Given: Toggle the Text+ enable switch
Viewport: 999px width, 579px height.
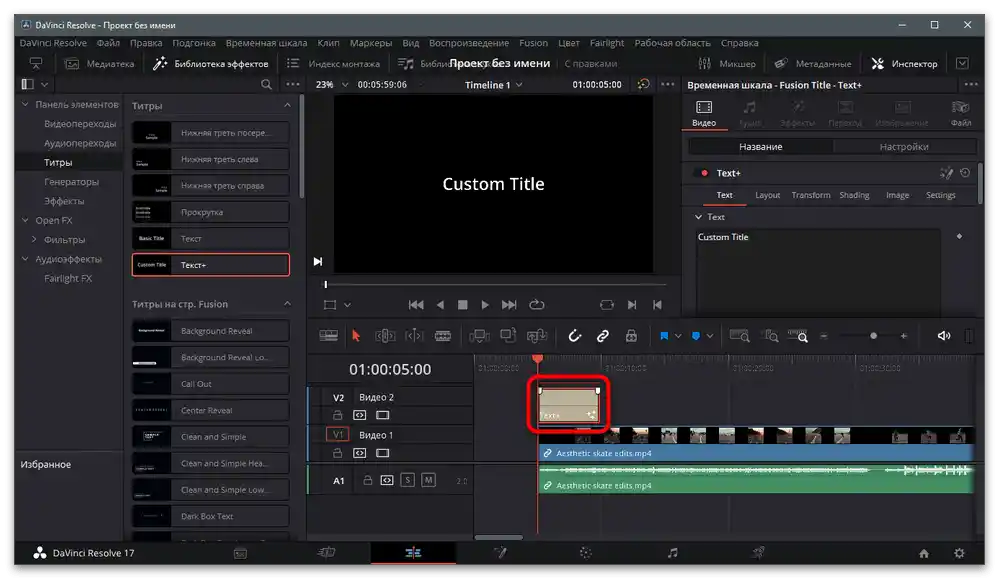Looking at the screenshot, I should pos(704,173).
